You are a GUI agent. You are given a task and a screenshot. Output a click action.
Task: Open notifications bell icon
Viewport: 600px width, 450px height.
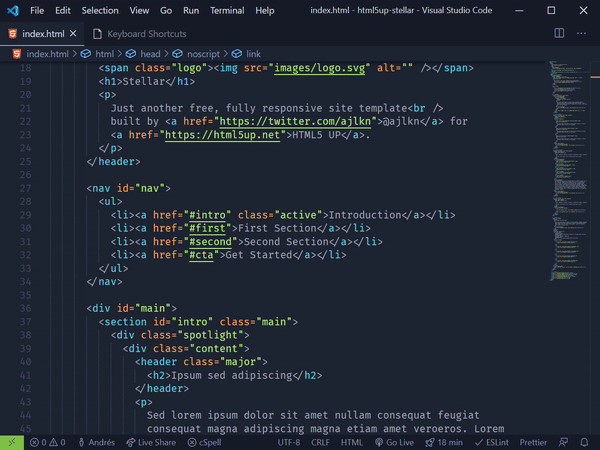(x=584, y=442)
